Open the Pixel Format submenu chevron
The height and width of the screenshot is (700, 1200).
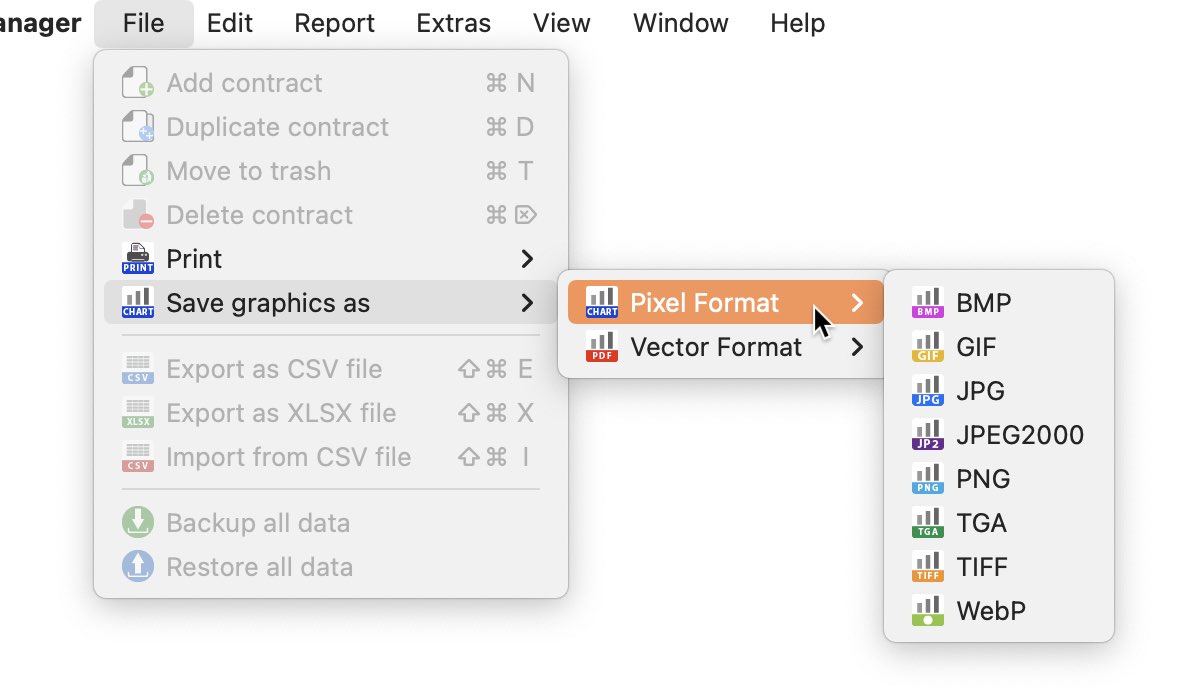pyautogui.click(x=857, y=303)
